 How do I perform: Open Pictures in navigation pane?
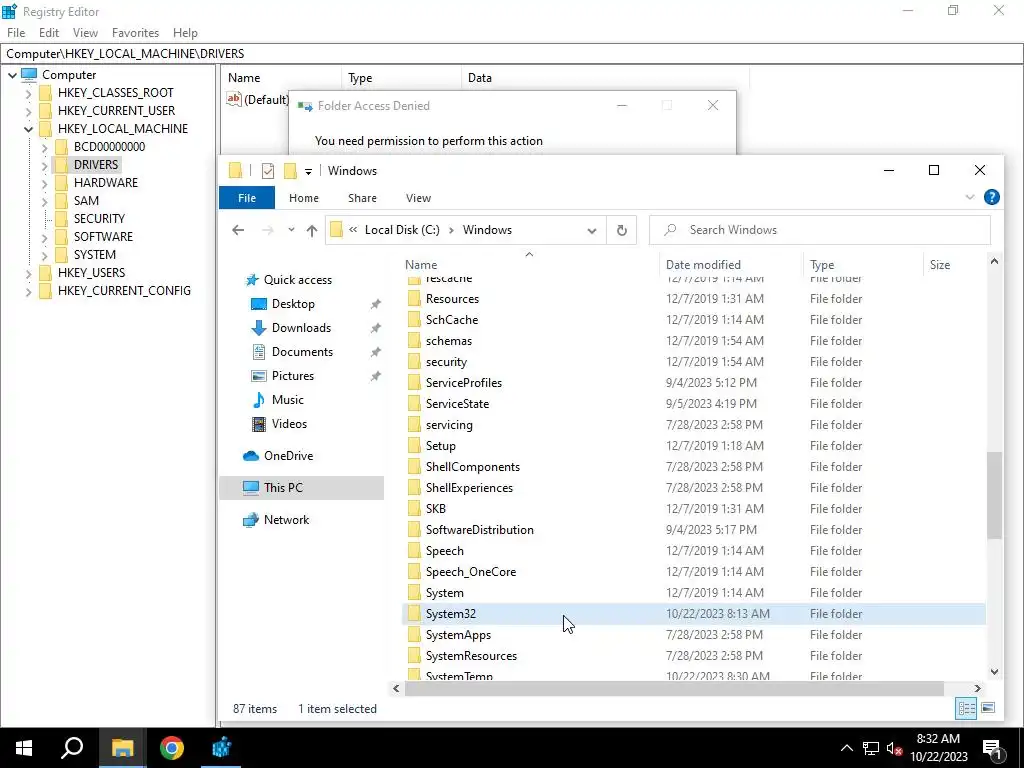point(293,376)
